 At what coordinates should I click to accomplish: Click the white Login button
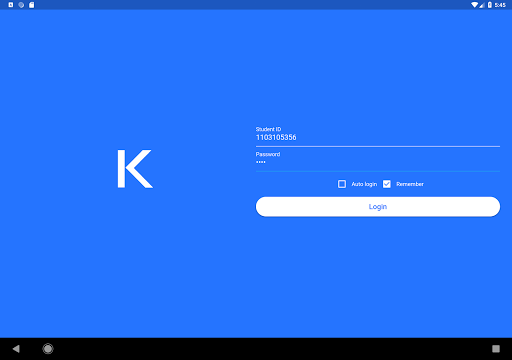378,207
